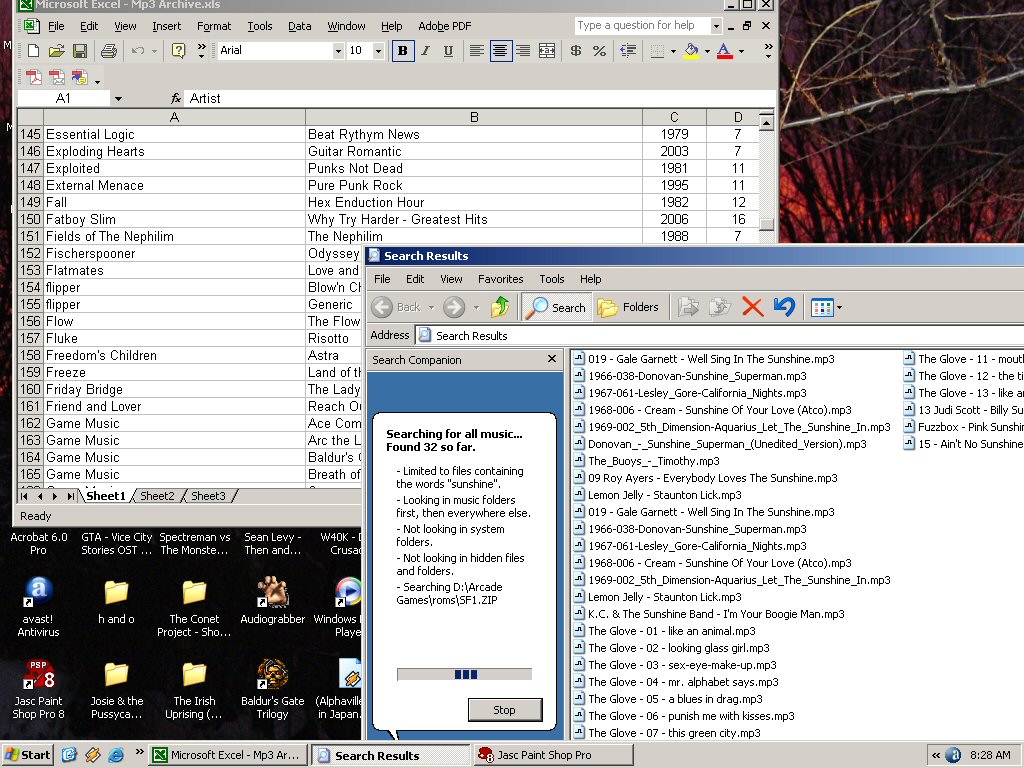1024x768 pixels.
Task: Apply yellow Fill Color swatch
Action: (x=692, y=51)
